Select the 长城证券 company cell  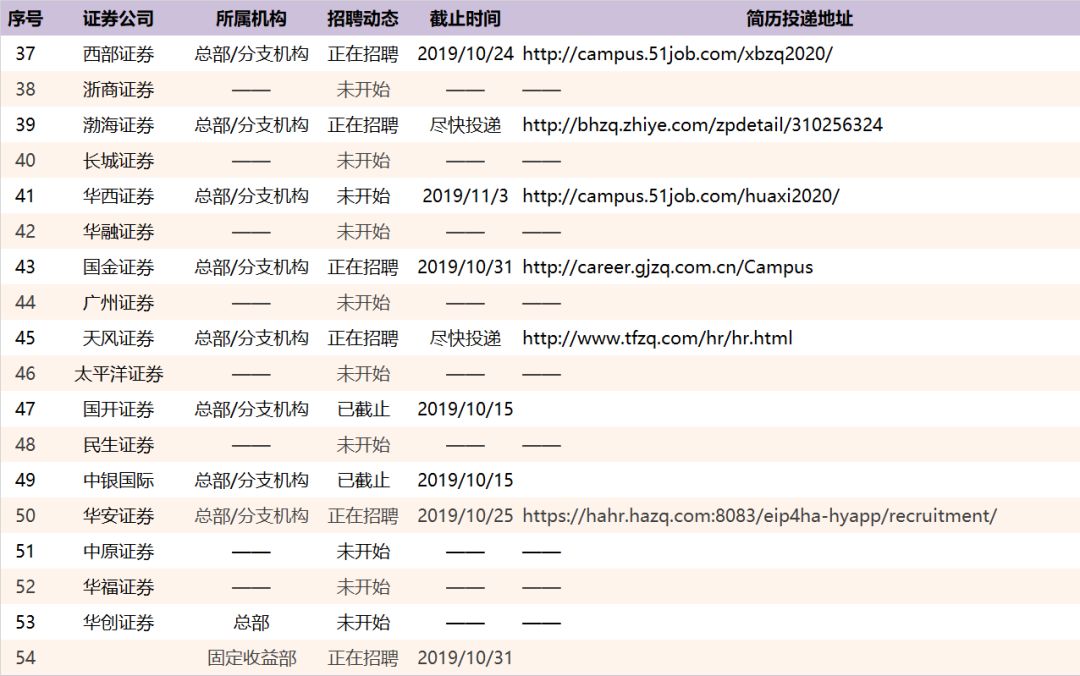click(118, 161)
